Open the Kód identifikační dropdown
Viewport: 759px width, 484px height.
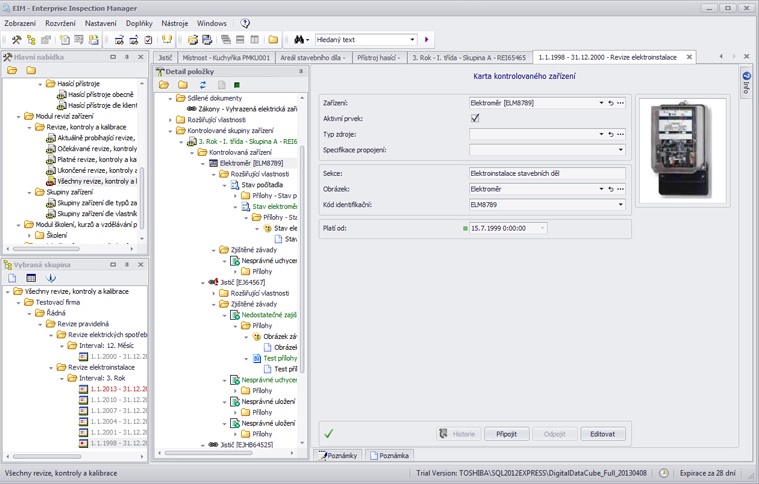coord(620,204)
